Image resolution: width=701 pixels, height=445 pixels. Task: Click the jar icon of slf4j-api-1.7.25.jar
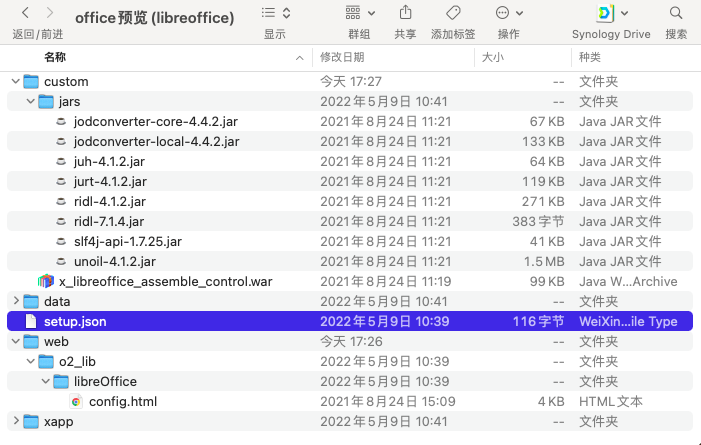tap(61, 242)
